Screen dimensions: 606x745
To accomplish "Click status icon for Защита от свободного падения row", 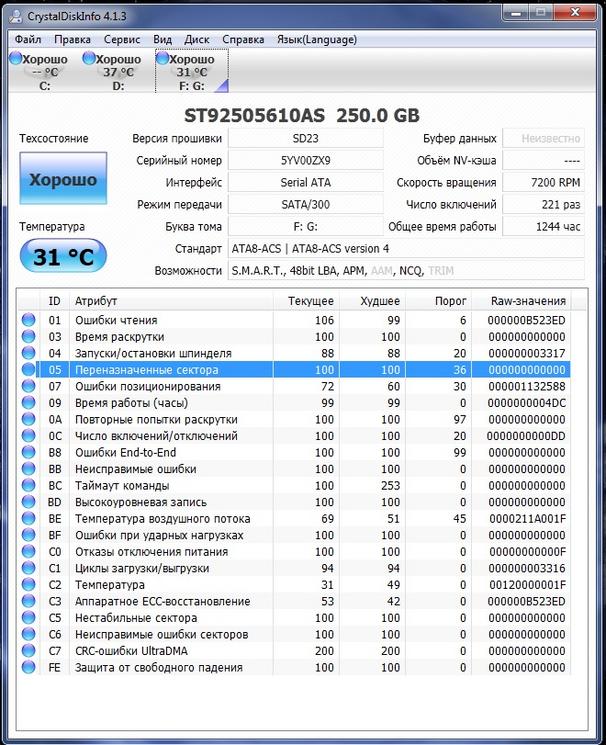I will tap(29, 667).
